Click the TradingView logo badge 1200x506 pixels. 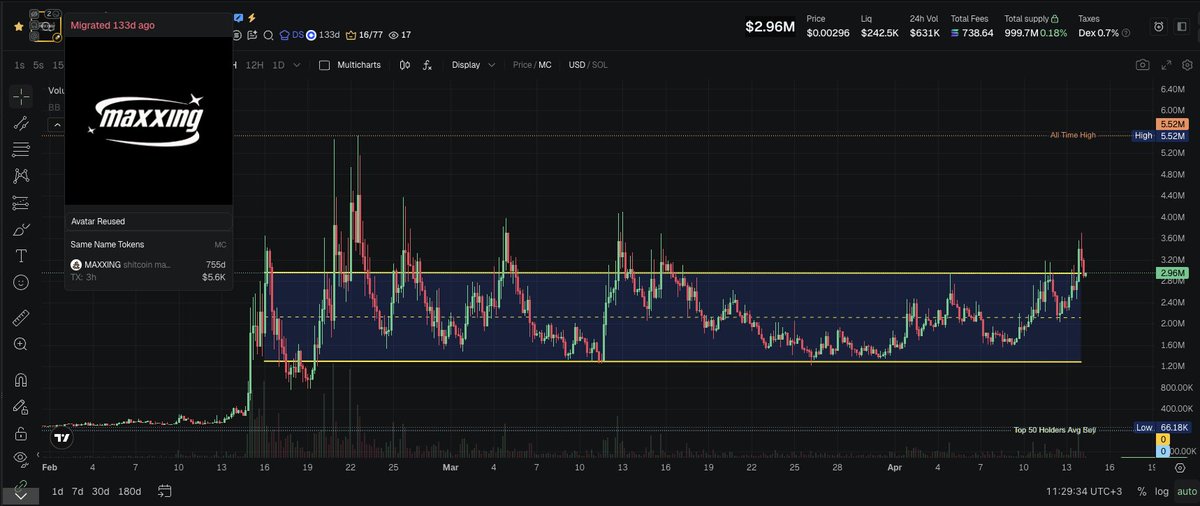coord(62,437)
